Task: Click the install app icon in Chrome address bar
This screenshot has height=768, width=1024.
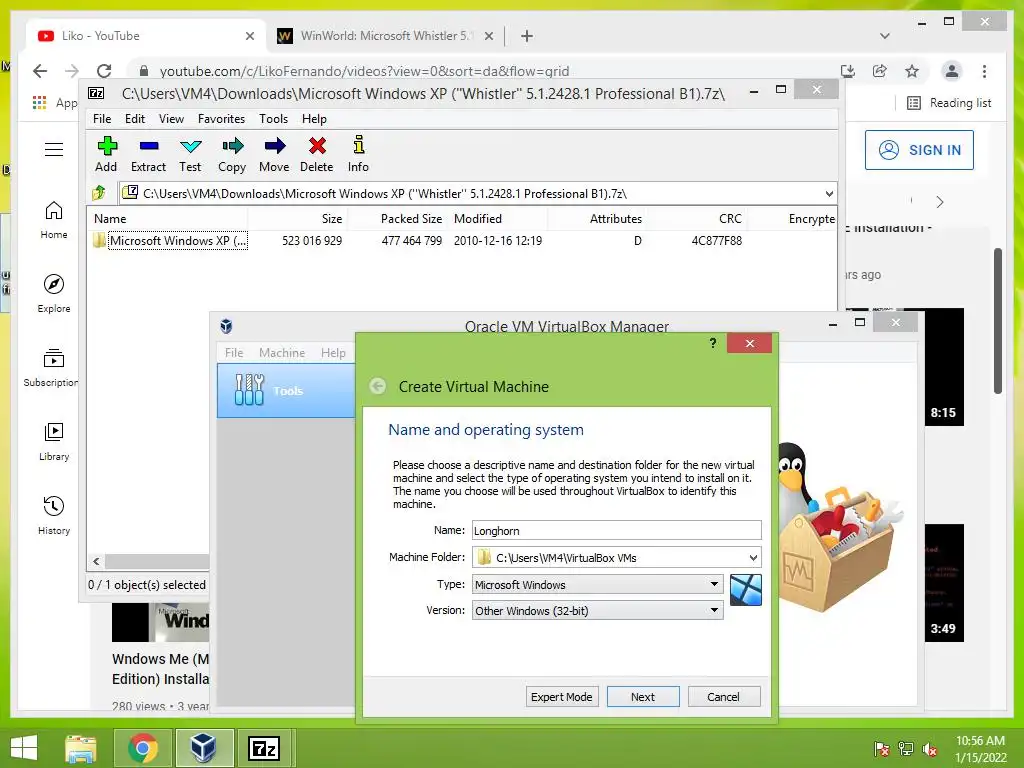Action: [x=848, y=71]
